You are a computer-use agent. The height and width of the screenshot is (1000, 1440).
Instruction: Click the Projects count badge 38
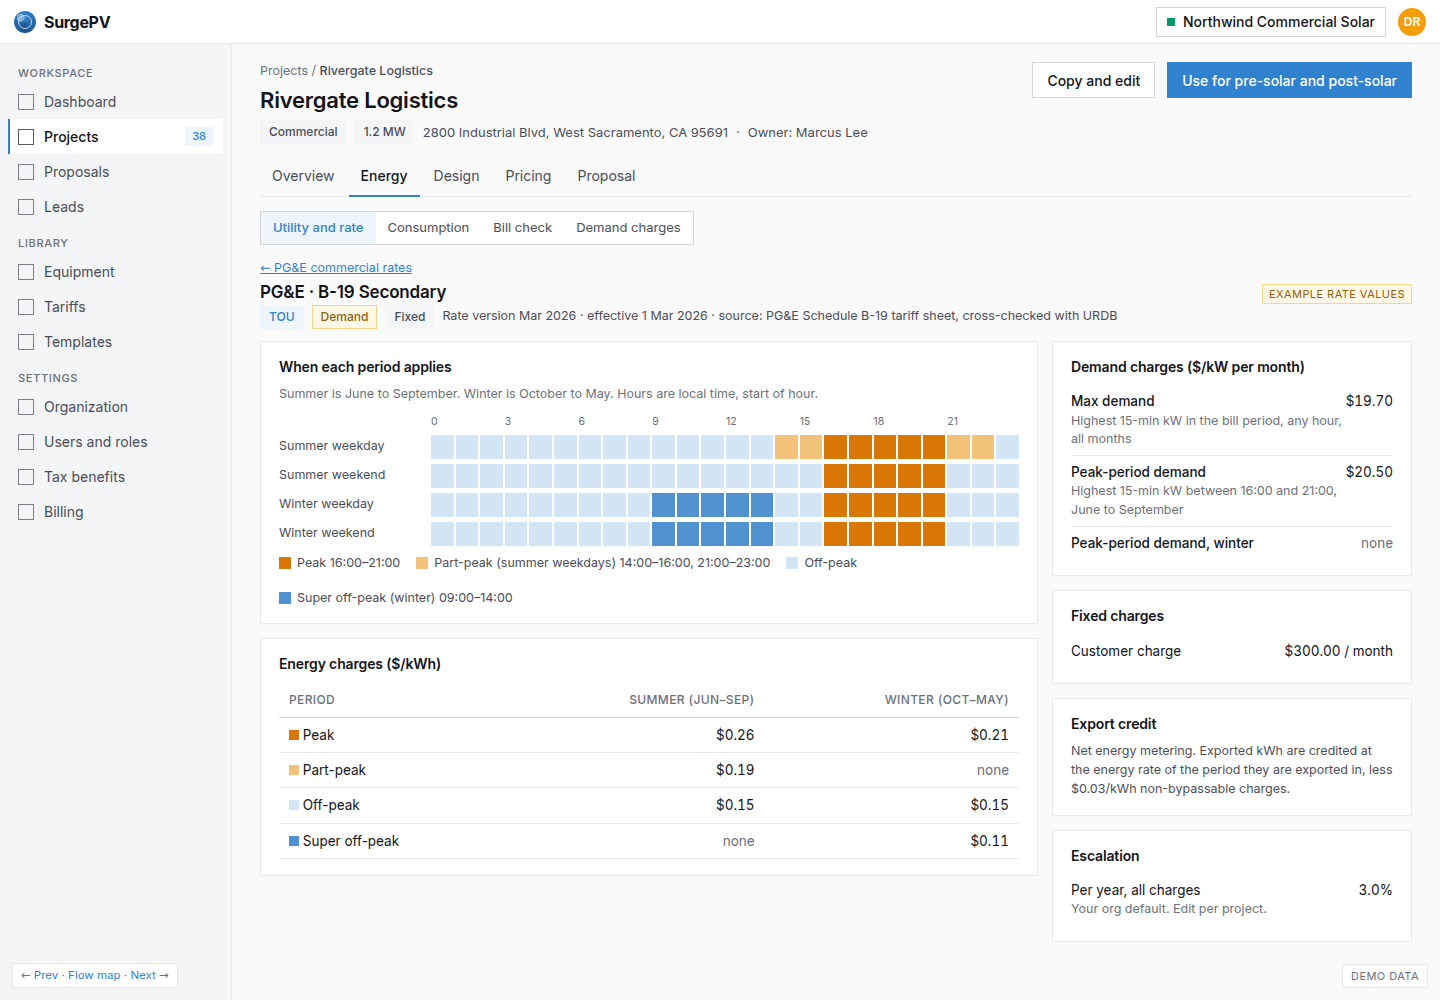[x=199, y=137]
